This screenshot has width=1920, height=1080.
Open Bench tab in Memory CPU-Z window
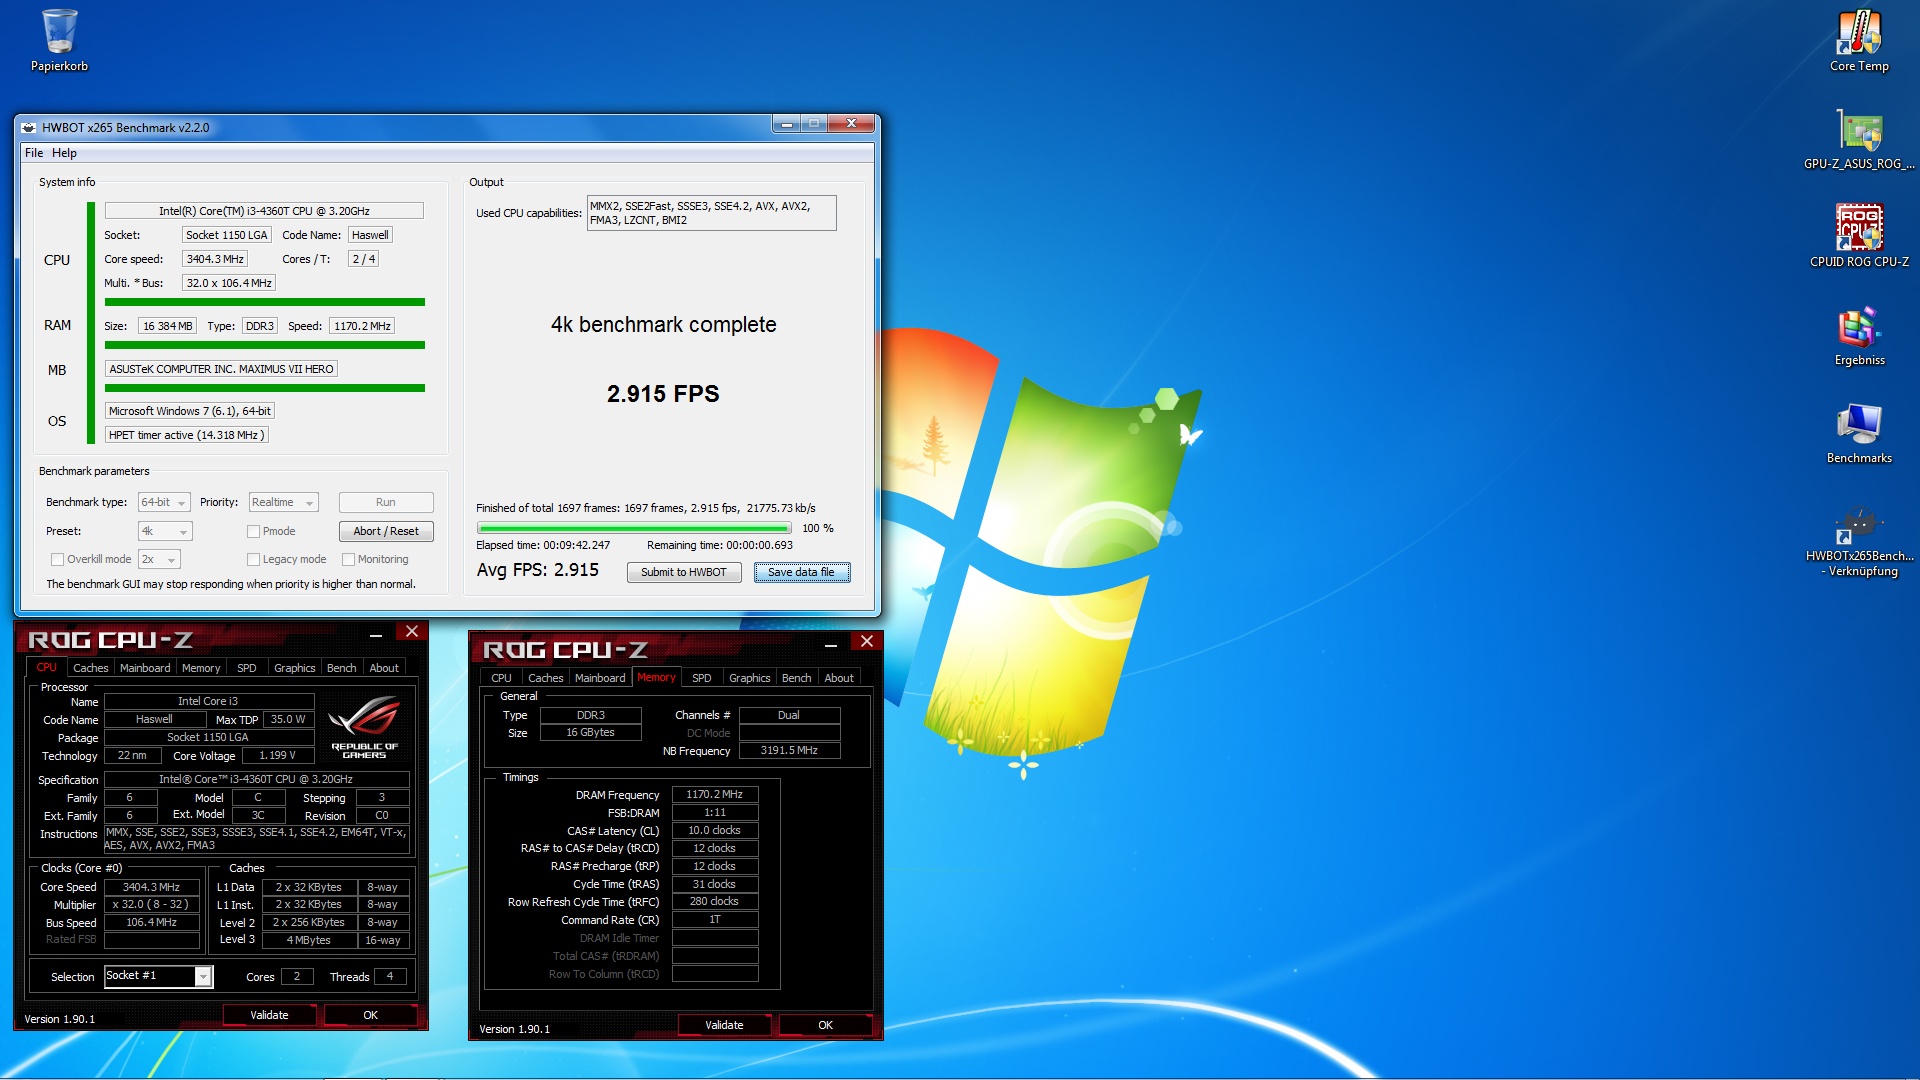(796, 678)
